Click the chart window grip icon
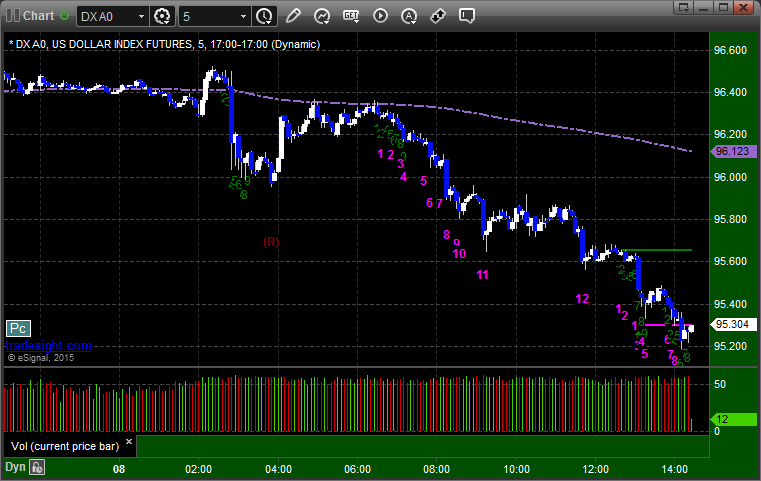 pyautogui.click(x=13, y=16)
